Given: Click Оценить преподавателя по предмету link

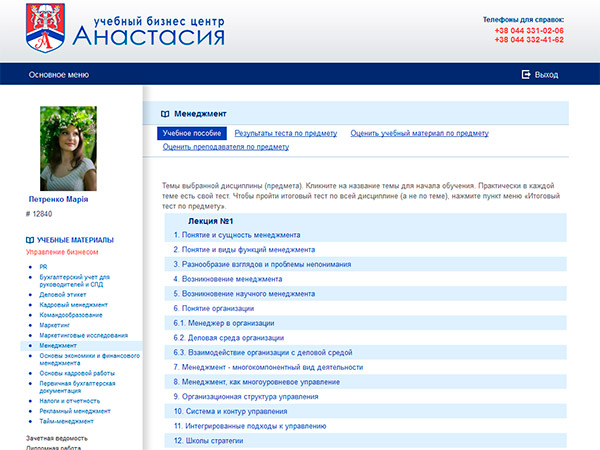Looking at the screenshot, I should pyautogui.click(x=226, y=147).
